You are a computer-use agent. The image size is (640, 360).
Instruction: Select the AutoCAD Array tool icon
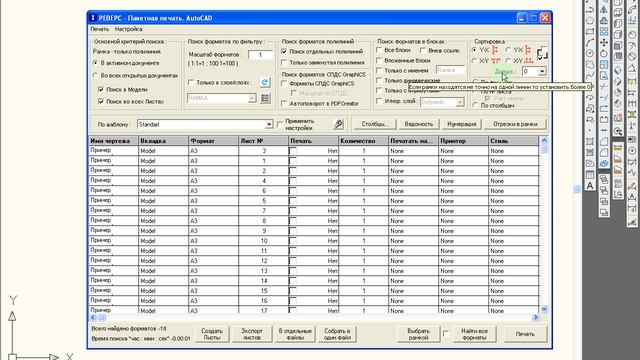pyautogui.click(x=604, y=32)
